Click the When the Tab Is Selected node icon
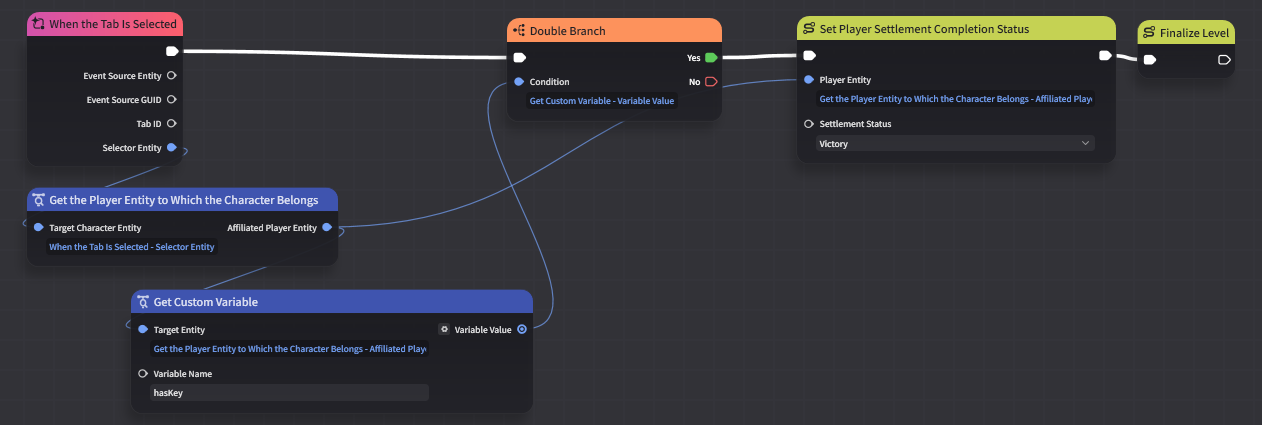Viewport: 1262px width, 425px height. coord(39,23)
